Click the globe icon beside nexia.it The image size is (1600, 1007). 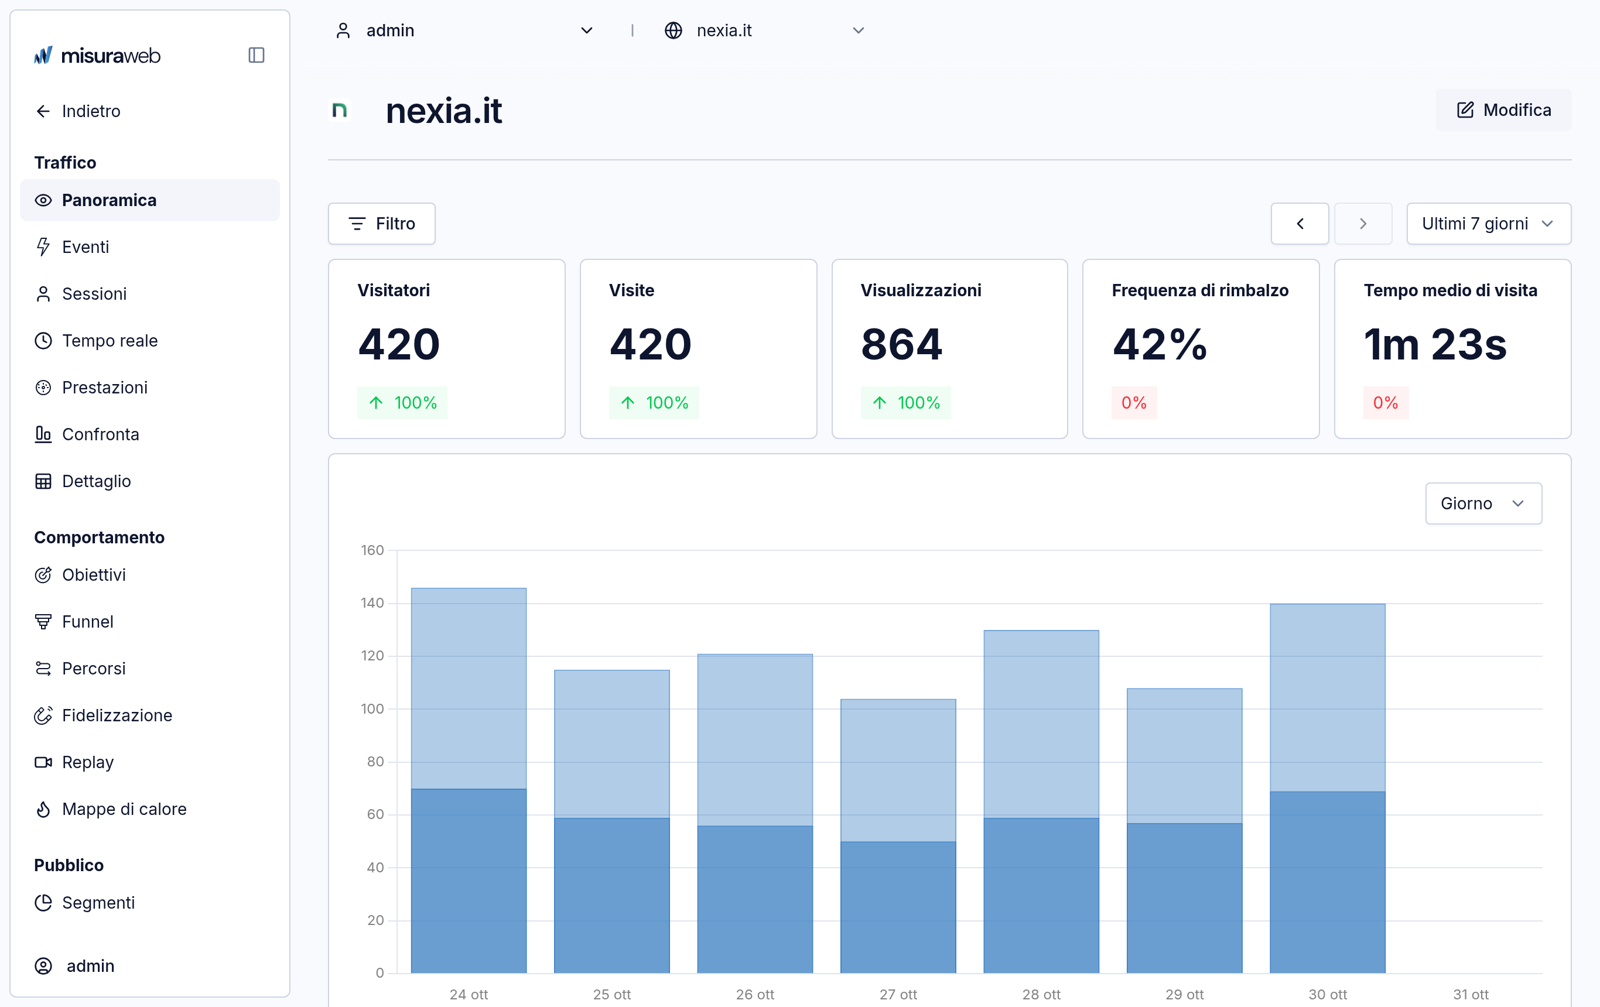(x=674, y=31)
